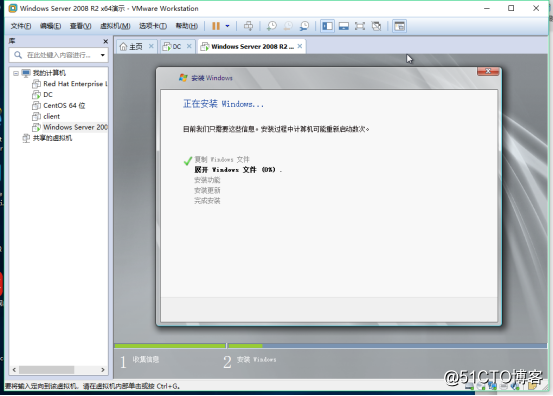Screen dimensions: 553x396
Task: Select 共享的虚拟机 shared VMs item
Action: pyautogui.click(x=52, y=138)
